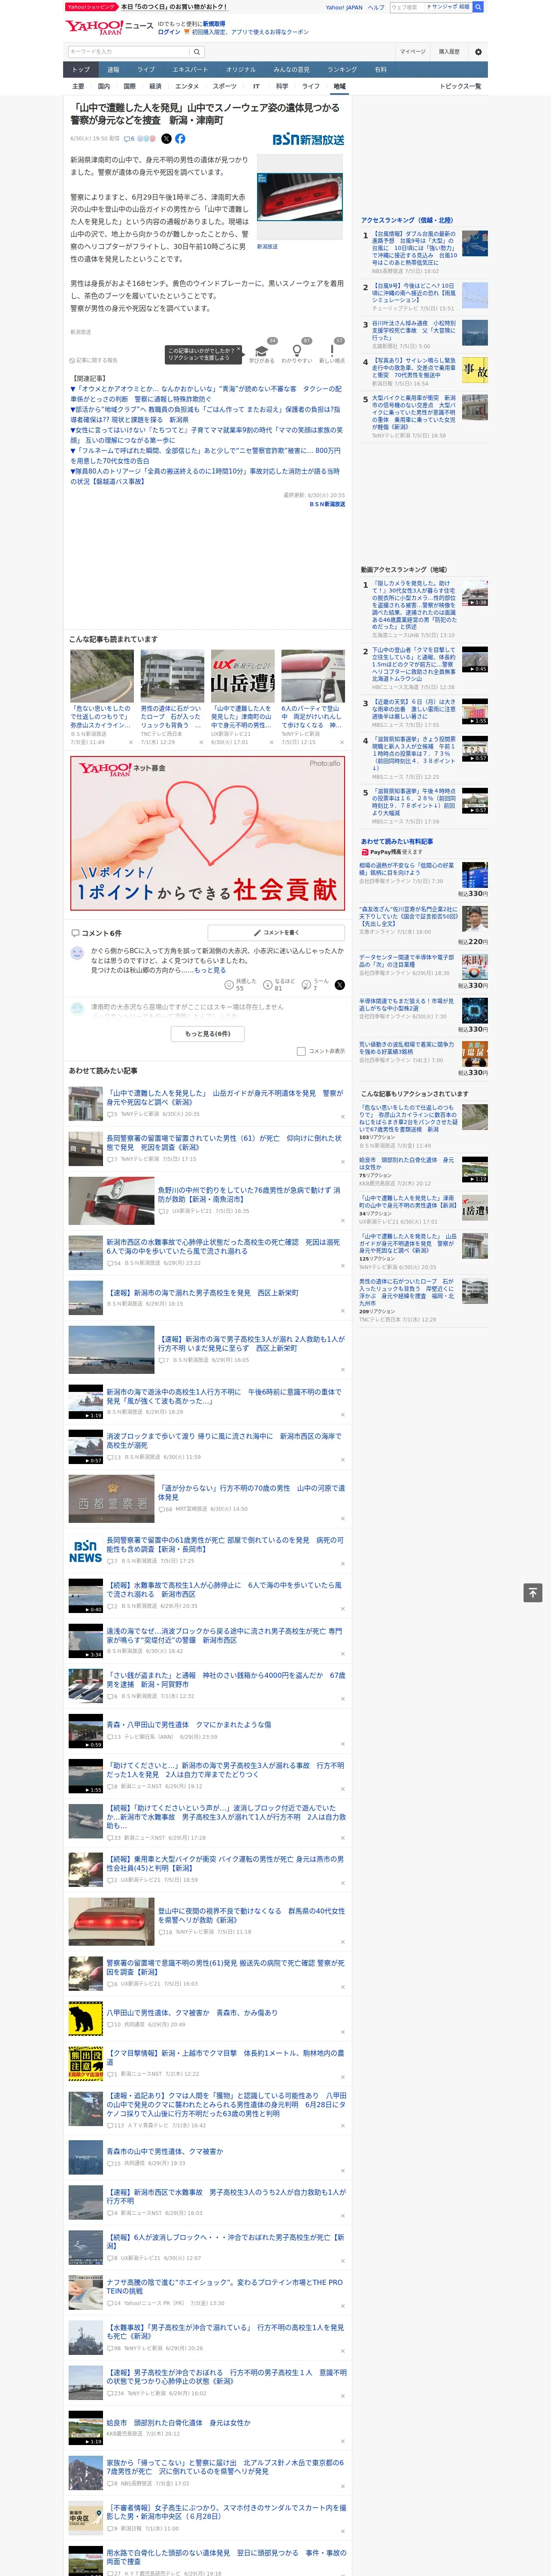551x2576 pixels.
Task: Select the トップ tab
Action: tap(81, 70)
